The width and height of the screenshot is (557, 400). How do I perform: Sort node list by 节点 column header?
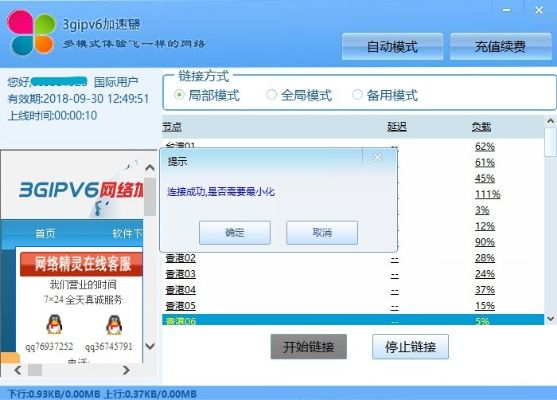click(x=172, y=127)
